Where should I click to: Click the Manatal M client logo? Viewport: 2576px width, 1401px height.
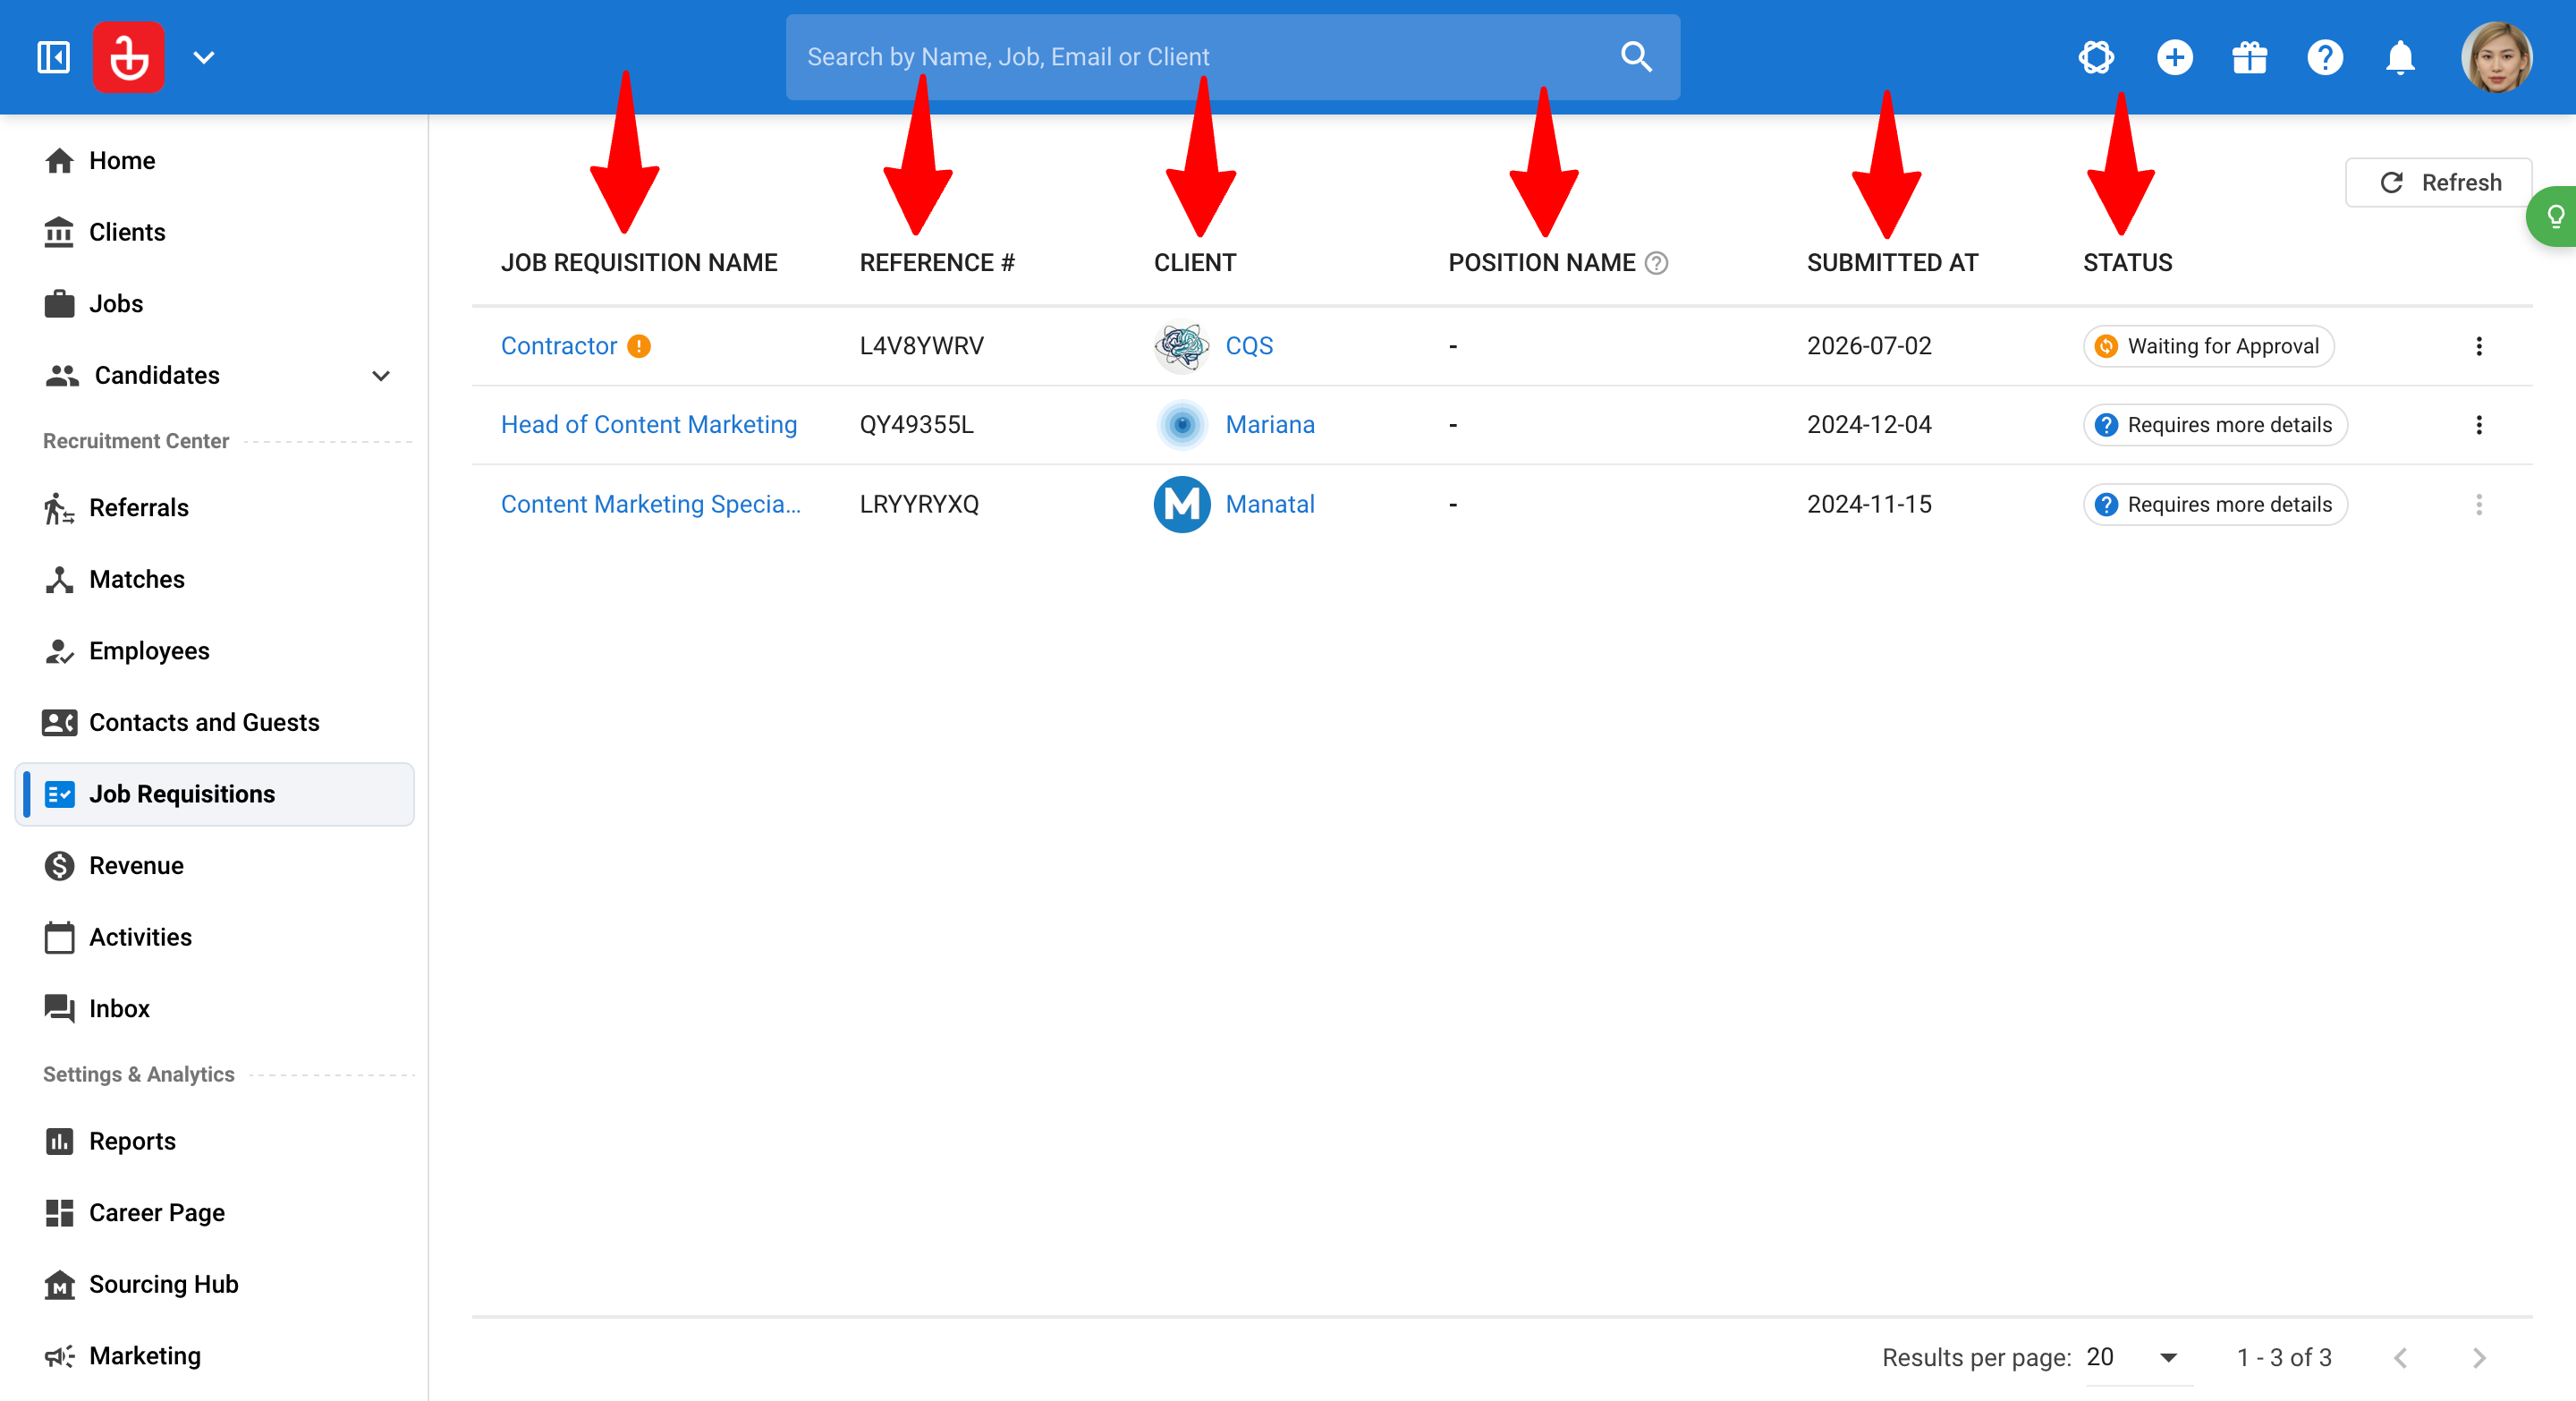1182,504
